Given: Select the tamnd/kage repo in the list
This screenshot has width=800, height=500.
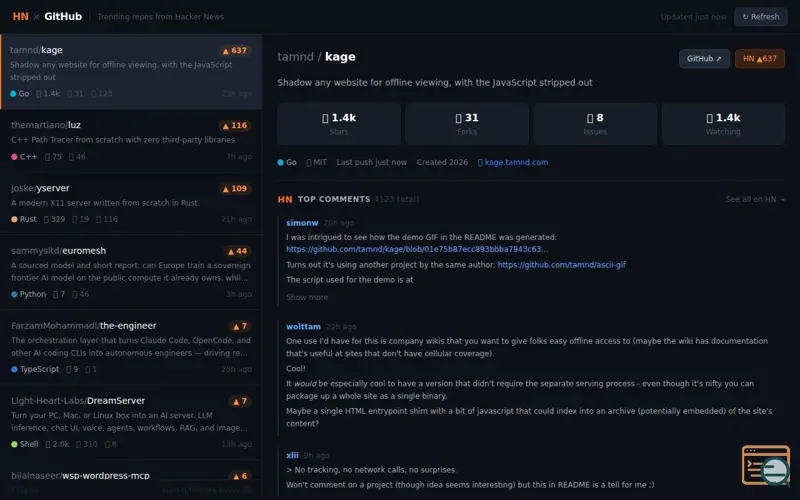Looking at the screenshot, I should coord(131,71).
